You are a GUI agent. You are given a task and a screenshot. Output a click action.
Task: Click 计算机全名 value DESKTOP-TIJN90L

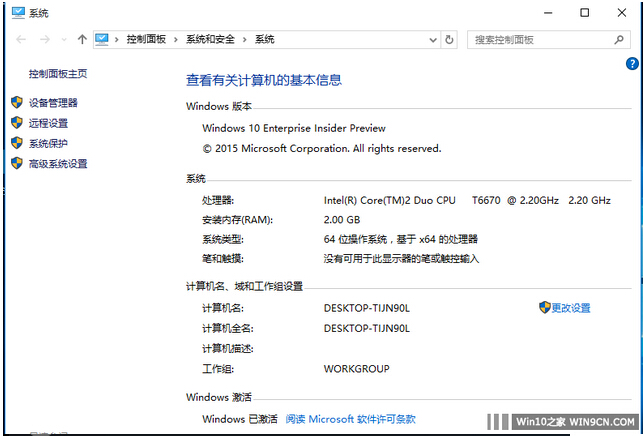(x=366, y=328)
